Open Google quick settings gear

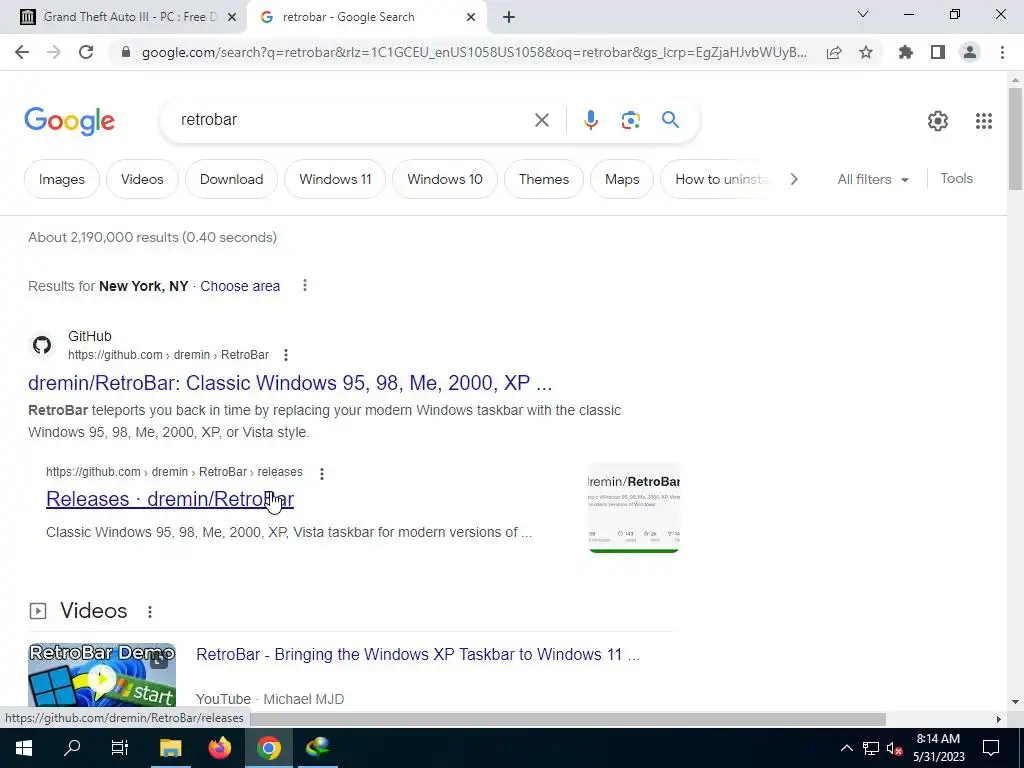(938, 121)
